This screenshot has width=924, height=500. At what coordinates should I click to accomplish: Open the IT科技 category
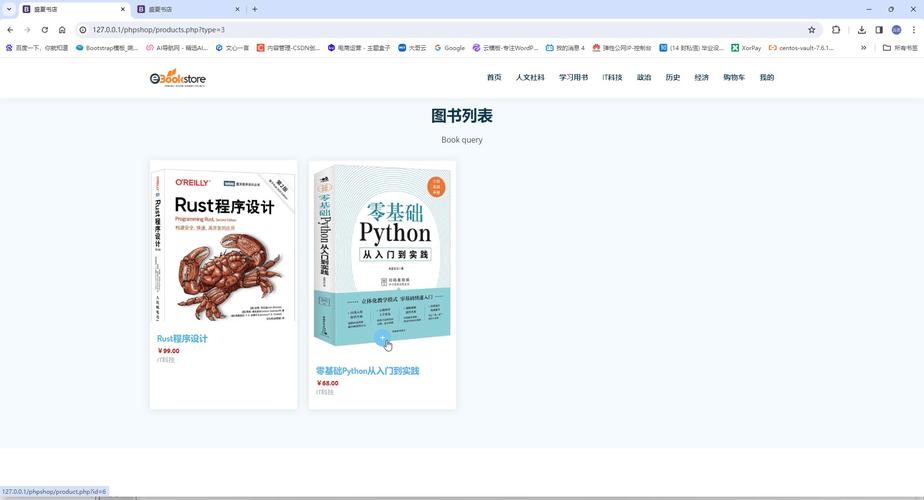click(612, 77)
